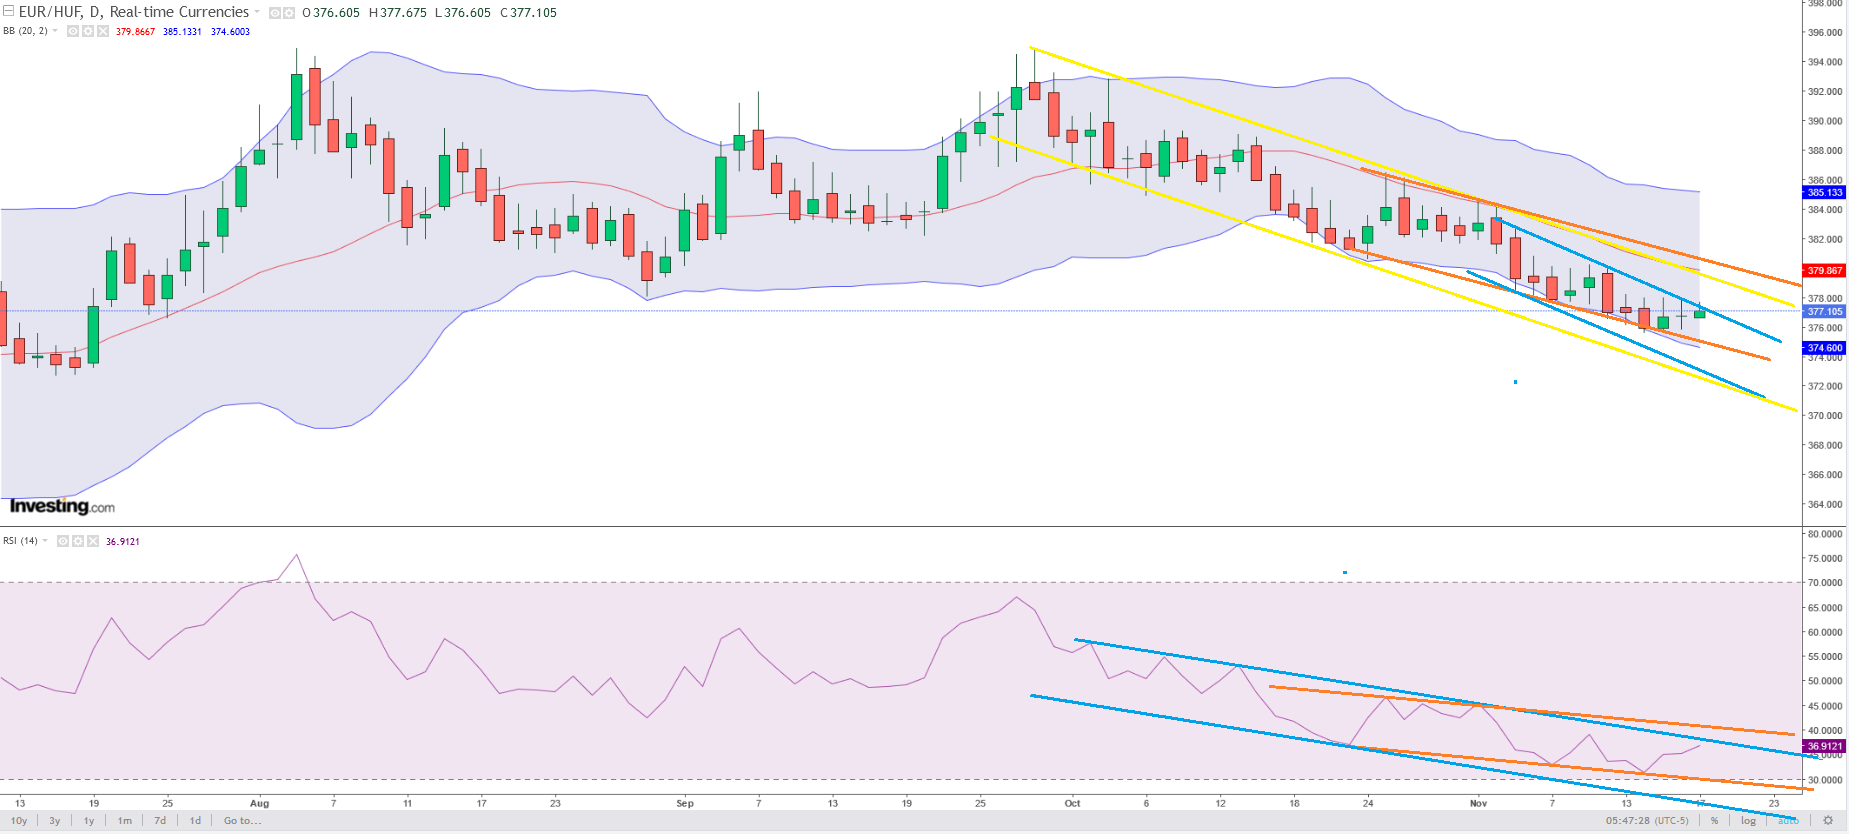Enable log scale on price axis
Screen dimensions: 1859x834
[x=1748, y=821]
